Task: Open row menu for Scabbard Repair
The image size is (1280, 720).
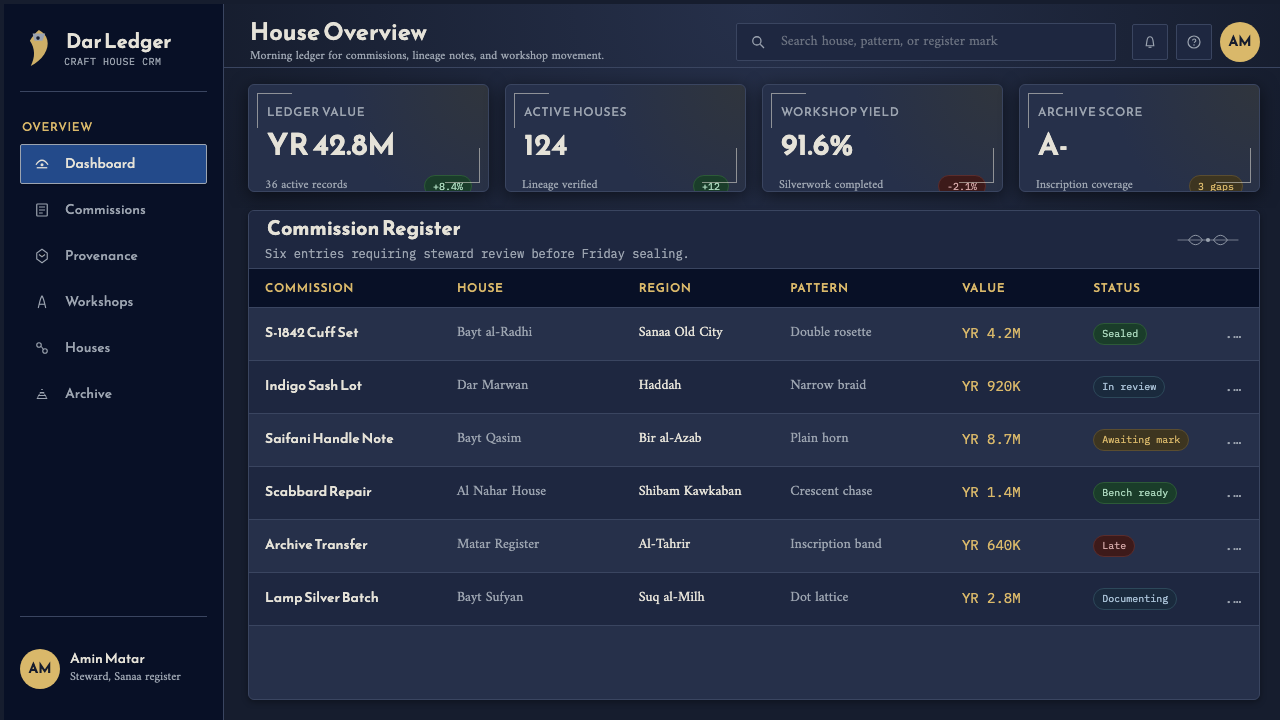Action: pyautogui.click(x=1234, y=493)
